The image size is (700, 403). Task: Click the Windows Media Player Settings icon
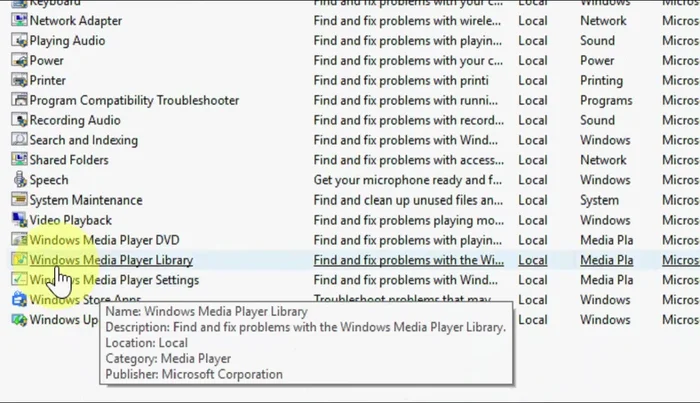coord(19,280)
